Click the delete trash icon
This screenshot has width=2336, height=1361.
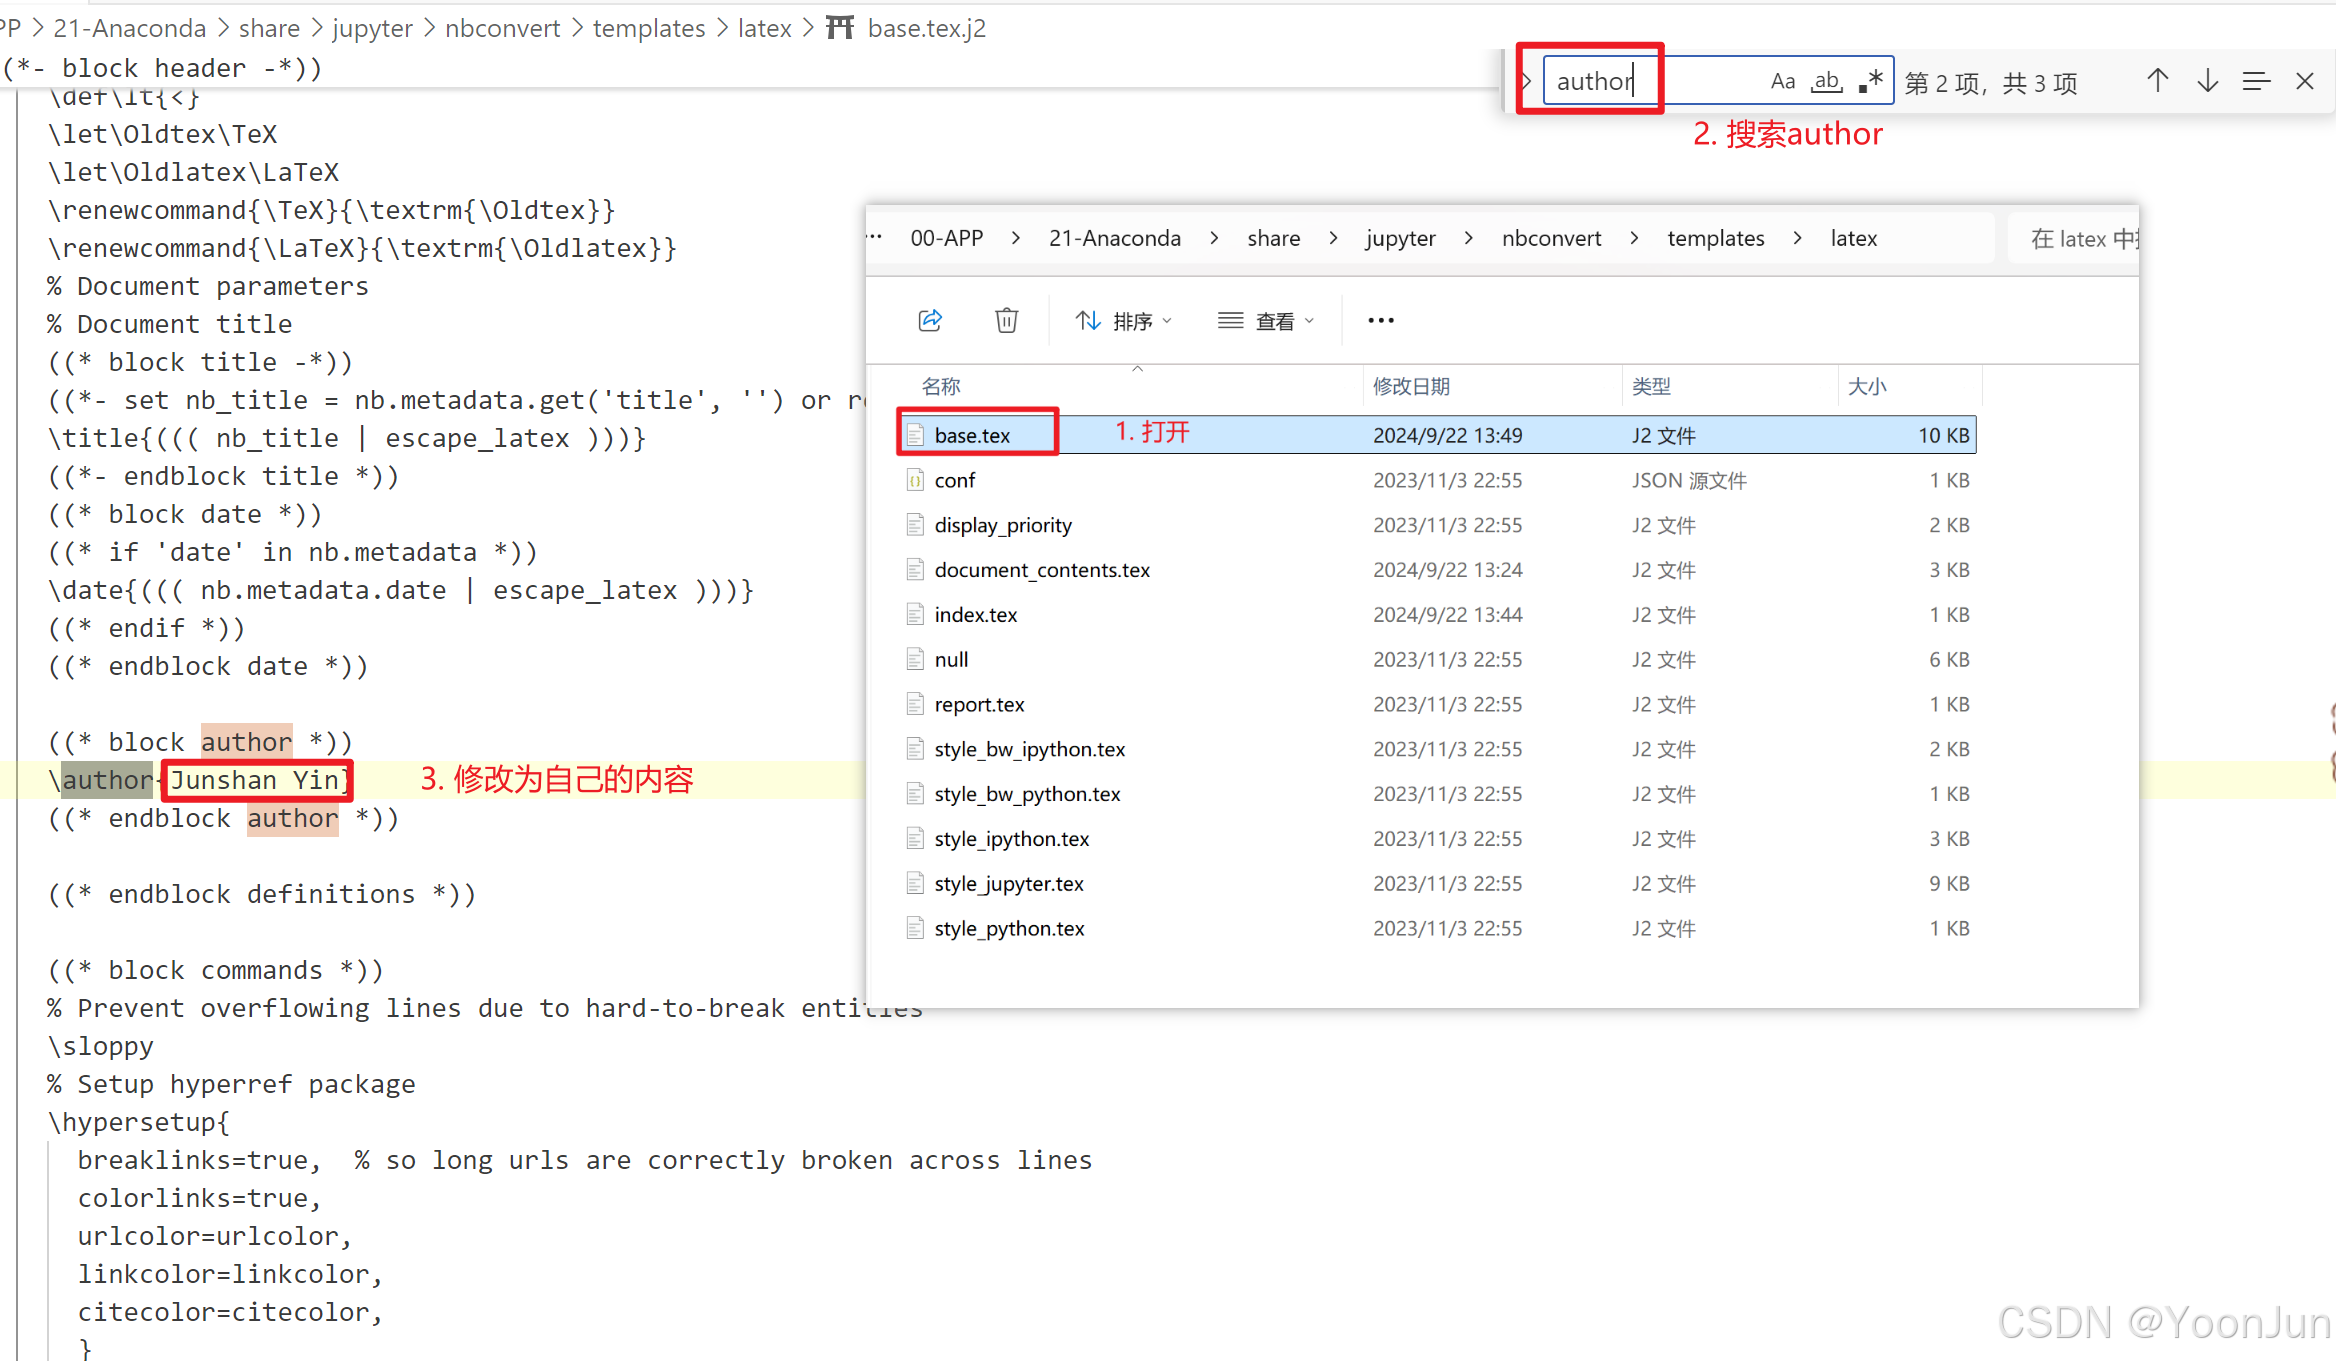(1006, 320)
